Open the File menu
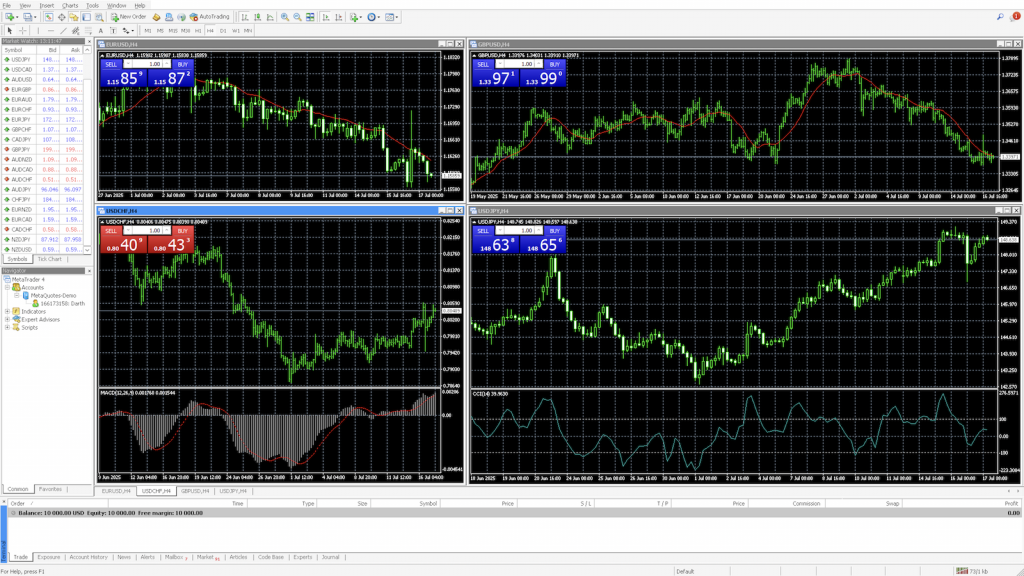The image size is (1024, 576). 7,5
